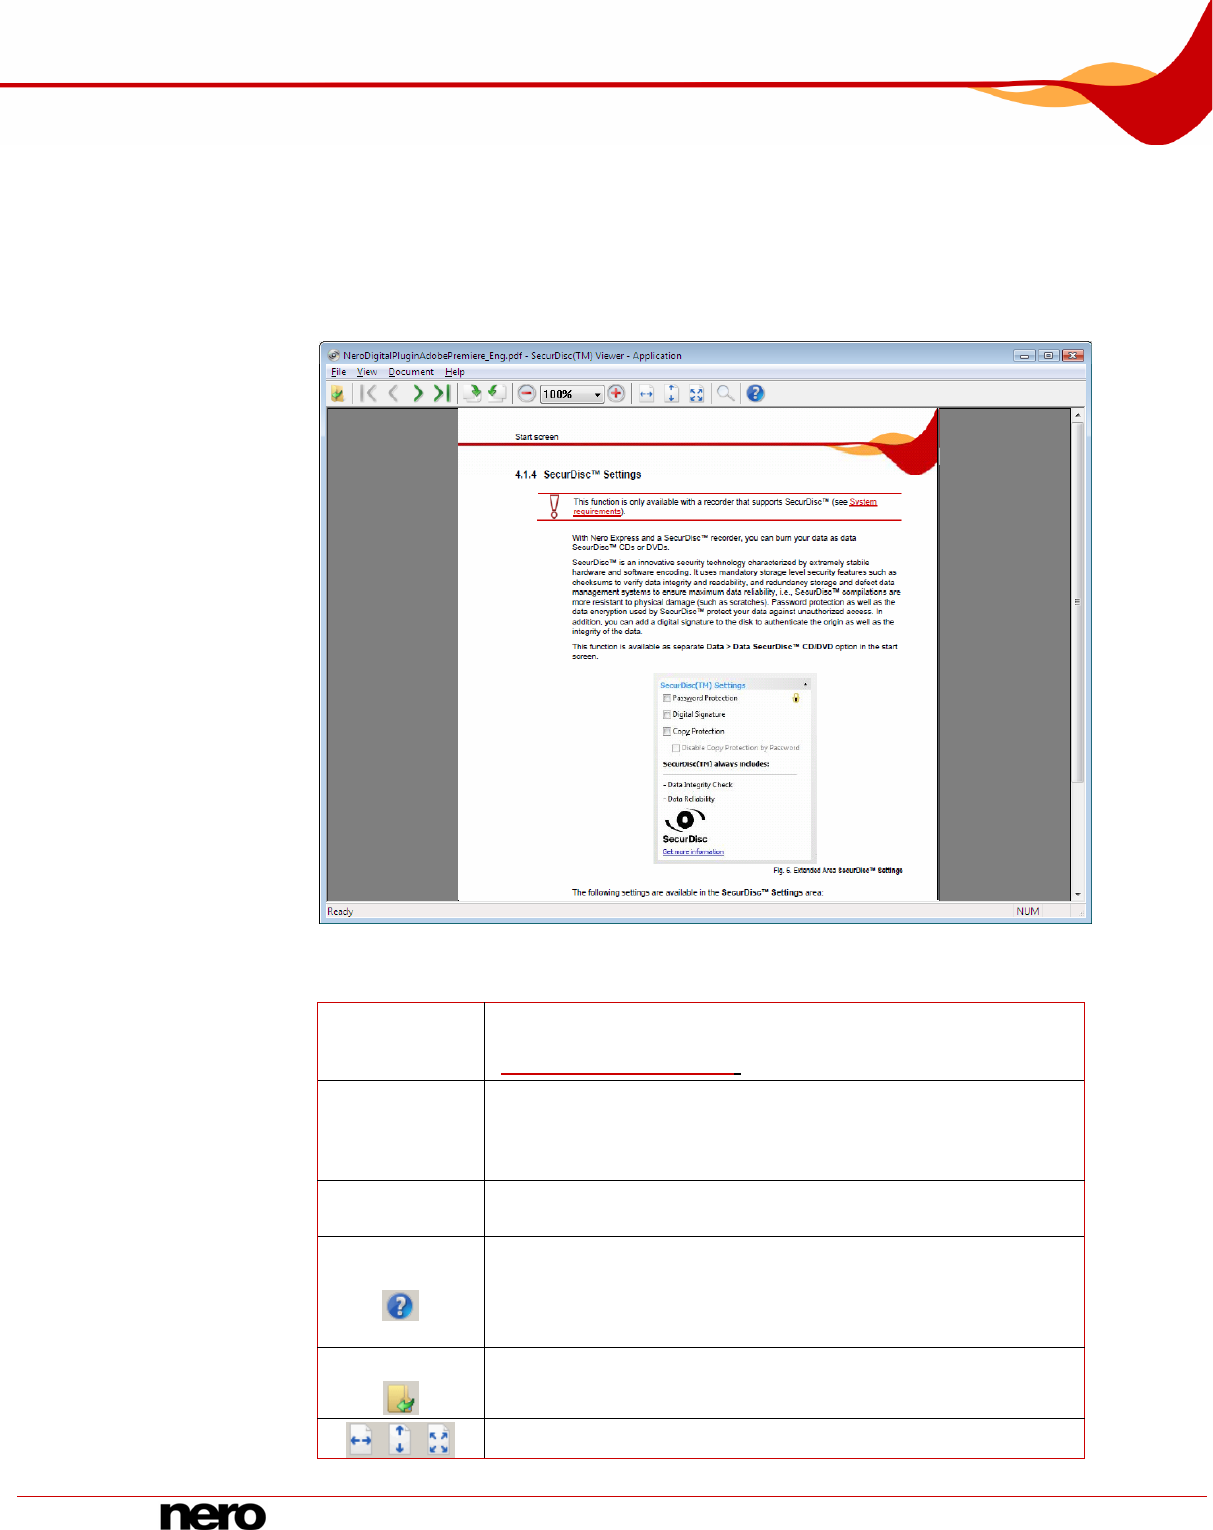Toggle the Copy Protection checkbox
This screenshot has height=1530, width=1213.
tap(667, 731)
